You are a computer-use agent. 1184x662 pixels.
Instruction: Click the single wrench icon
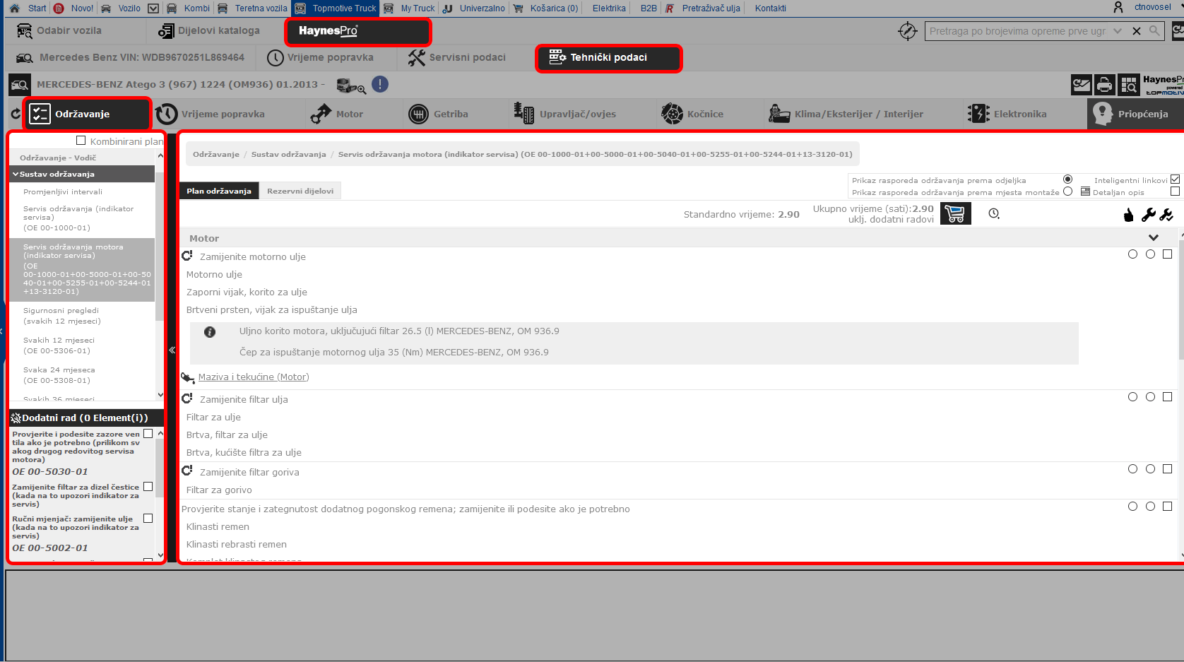1148,215
